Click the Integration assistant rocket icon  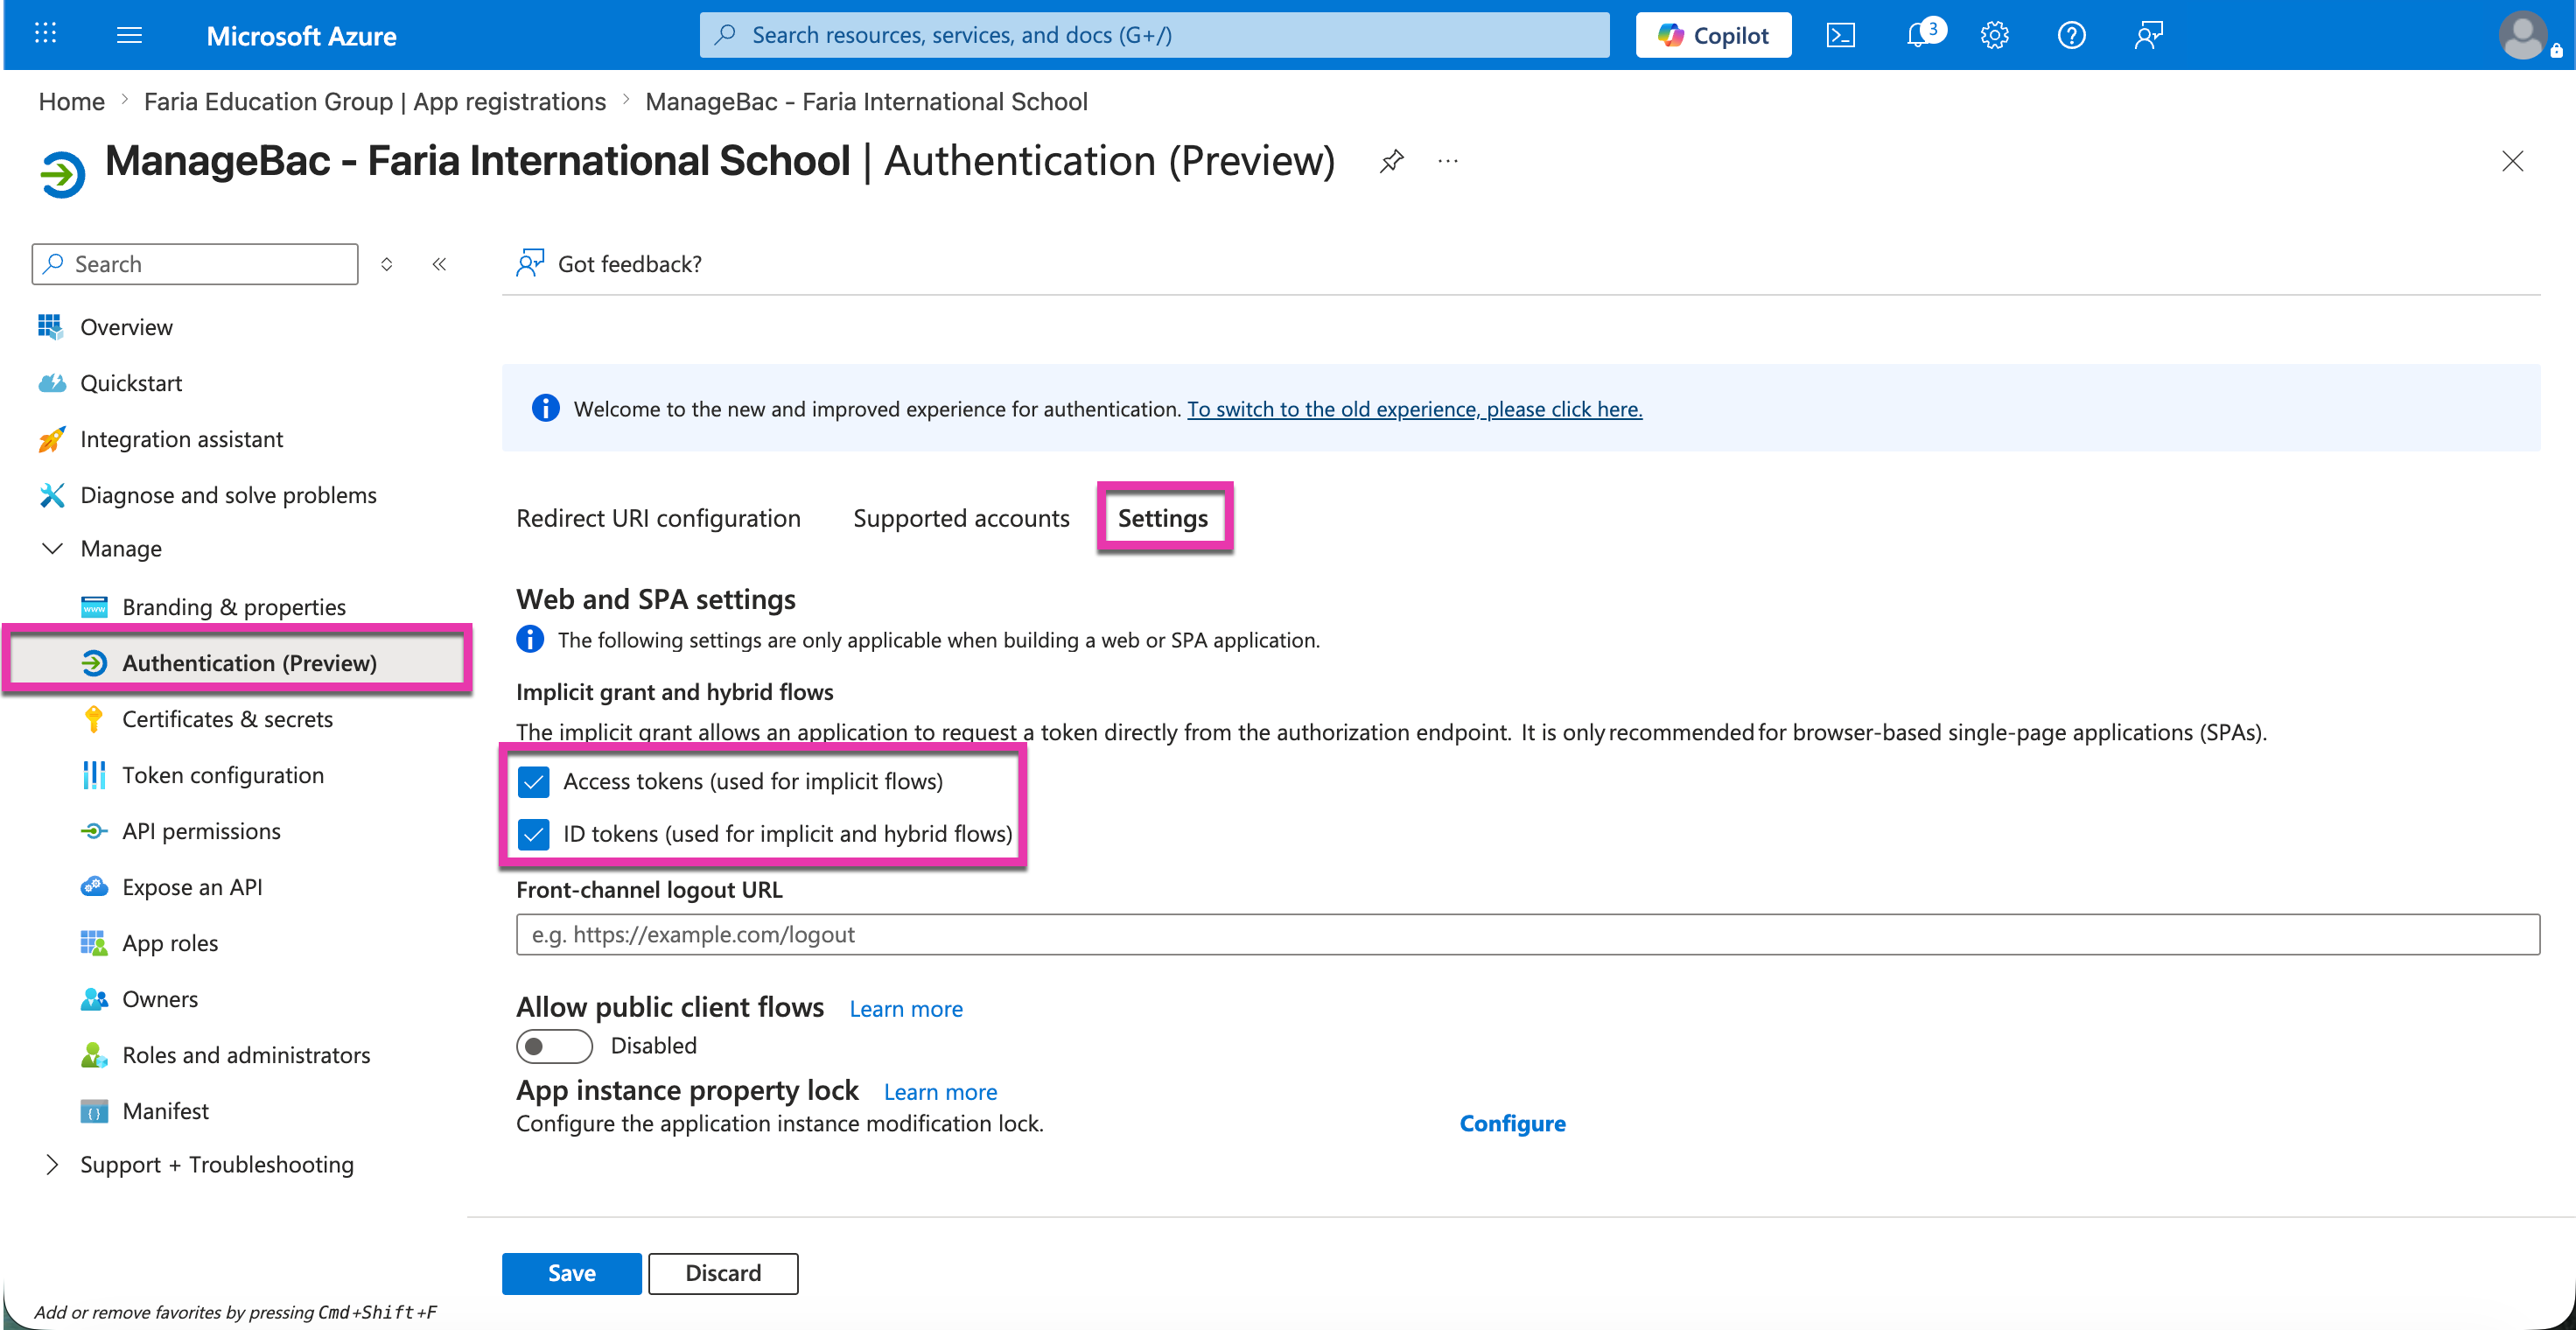click(x=51, y=439)
